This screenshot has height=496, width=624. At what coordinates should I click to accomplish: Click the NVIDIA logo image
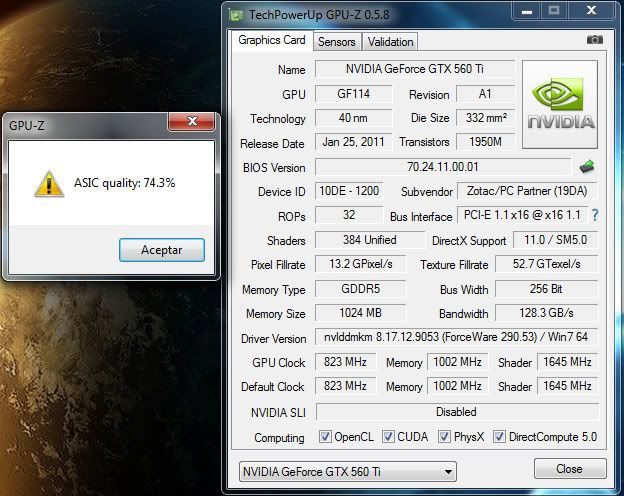(560, 104)
